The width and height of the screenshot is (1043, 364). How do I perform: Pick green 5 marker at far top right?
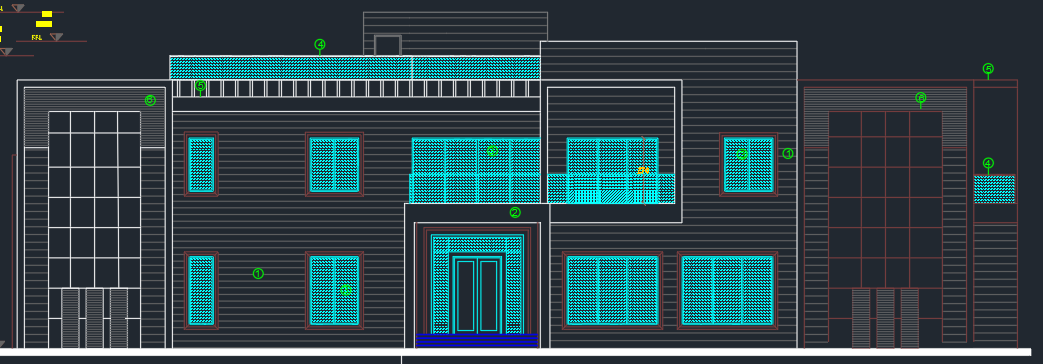point(988,69)
